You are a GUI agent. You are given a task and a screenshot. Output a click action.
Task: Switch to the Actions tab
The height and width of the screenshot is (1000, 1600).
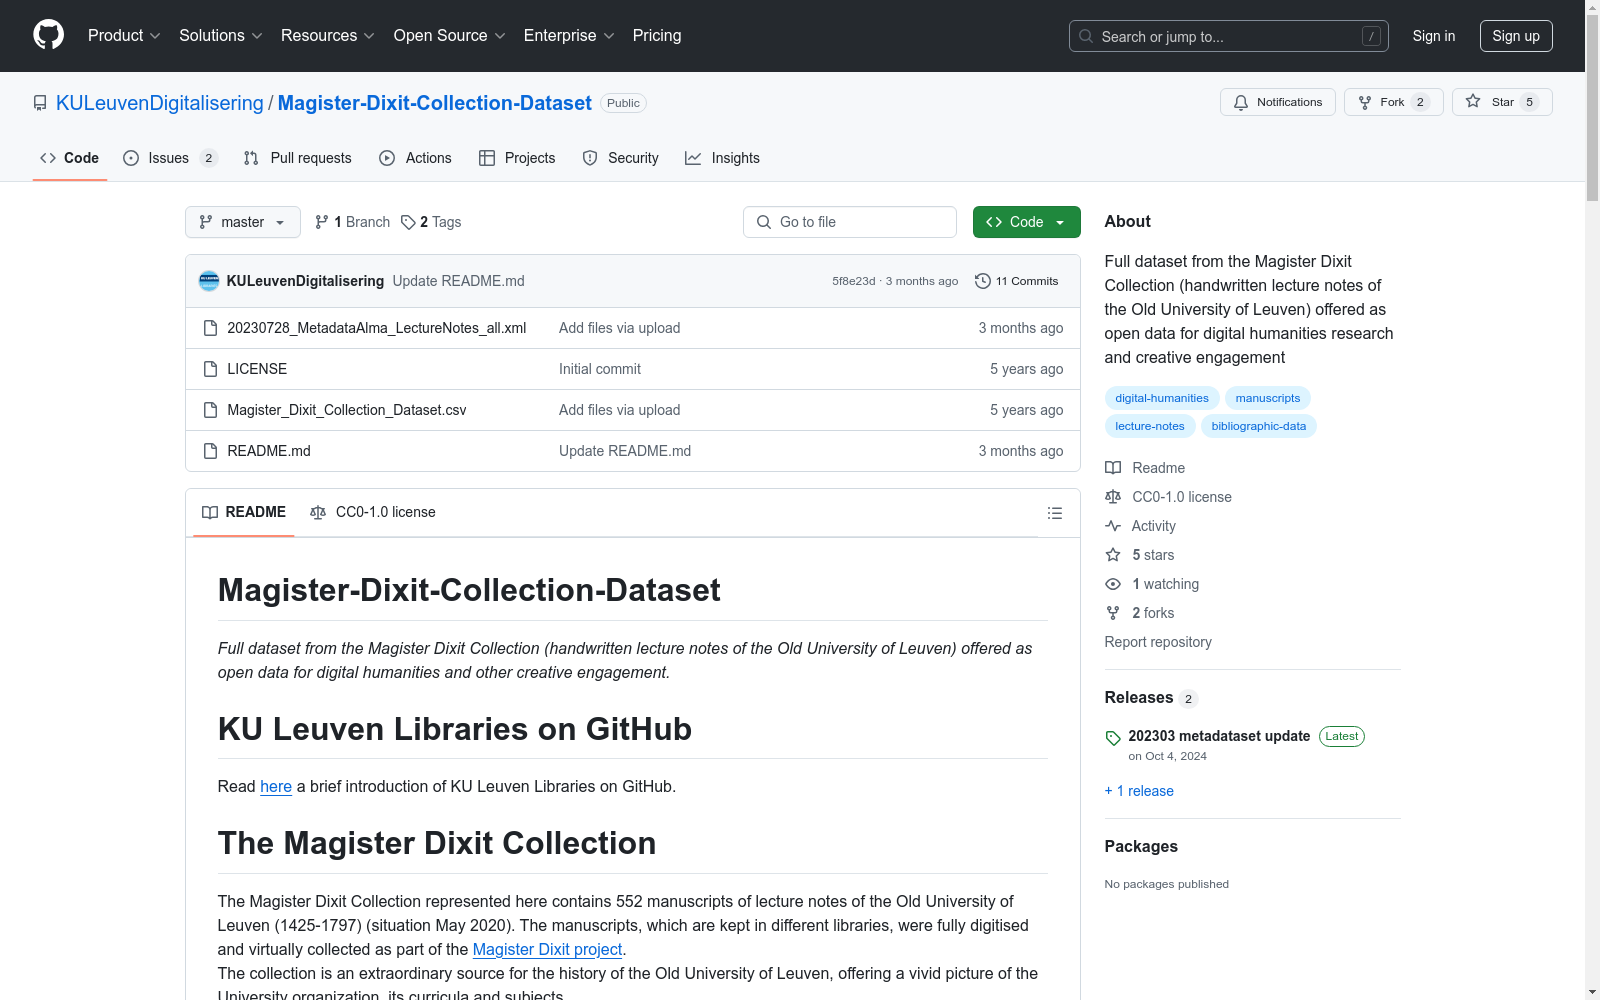pos(416,158)
